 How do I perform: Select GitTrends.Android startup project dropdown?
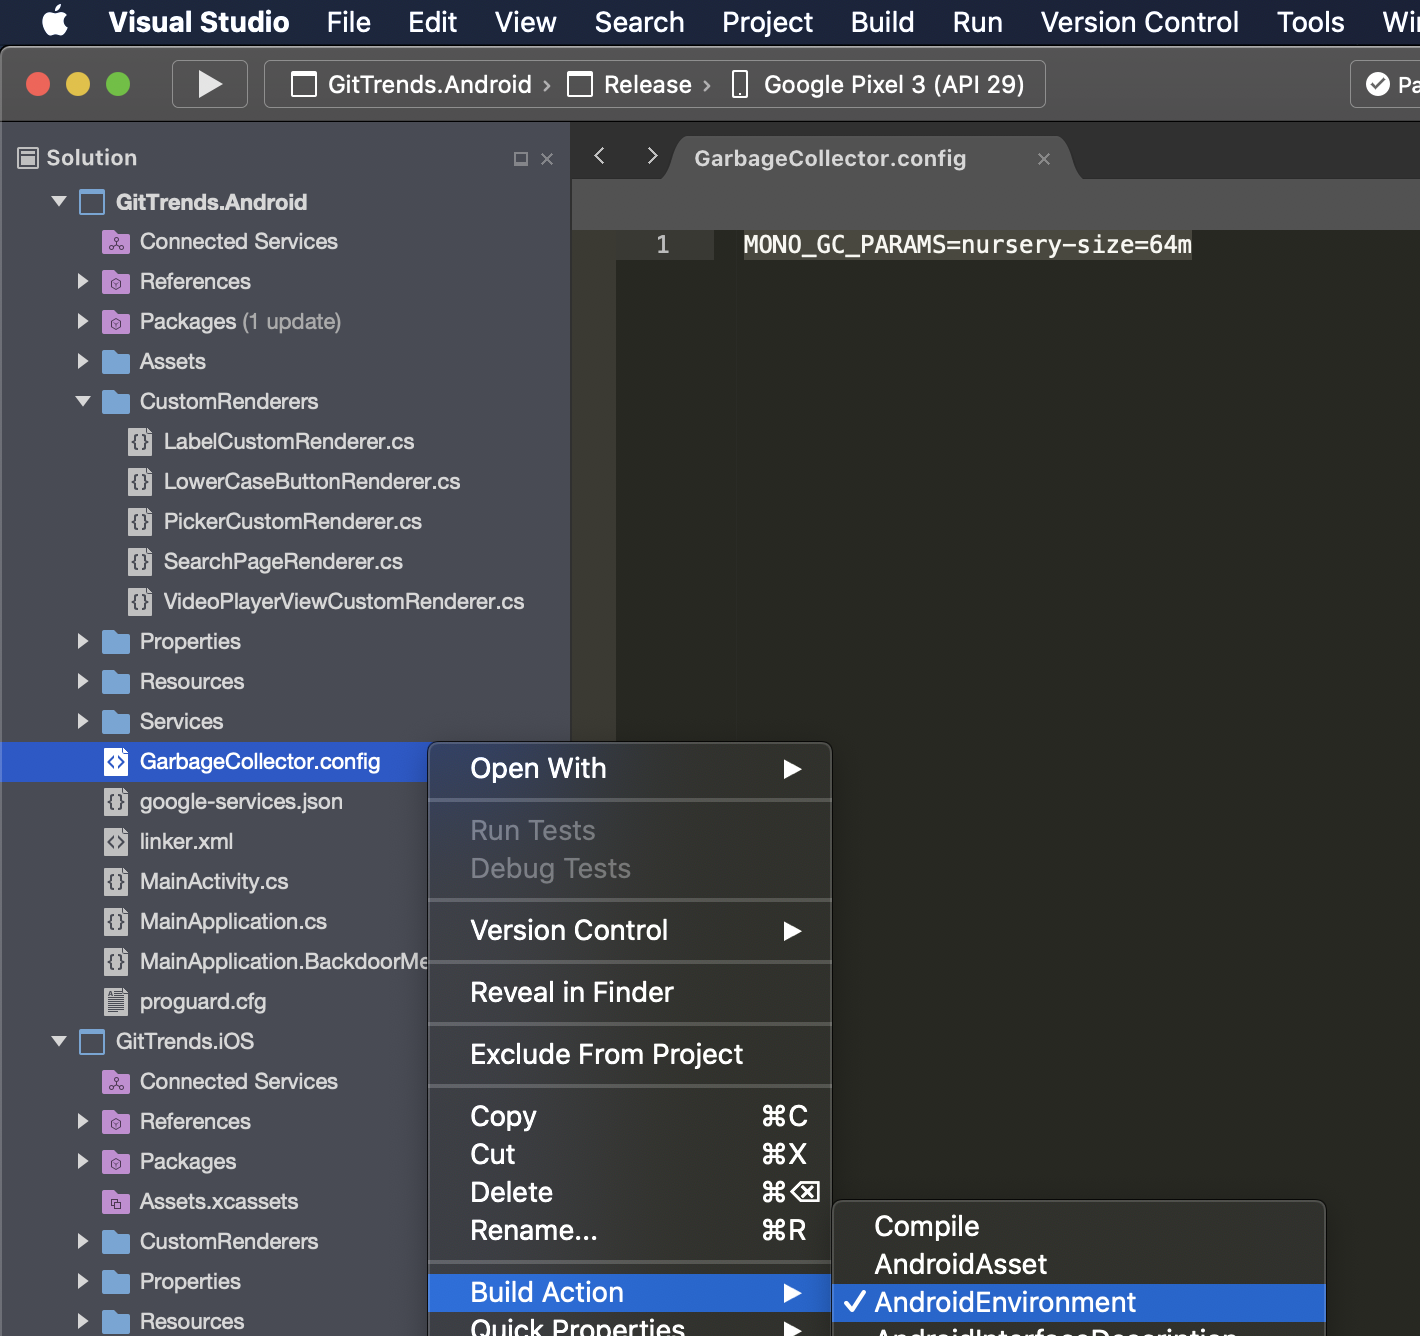[x=411, y=85]
